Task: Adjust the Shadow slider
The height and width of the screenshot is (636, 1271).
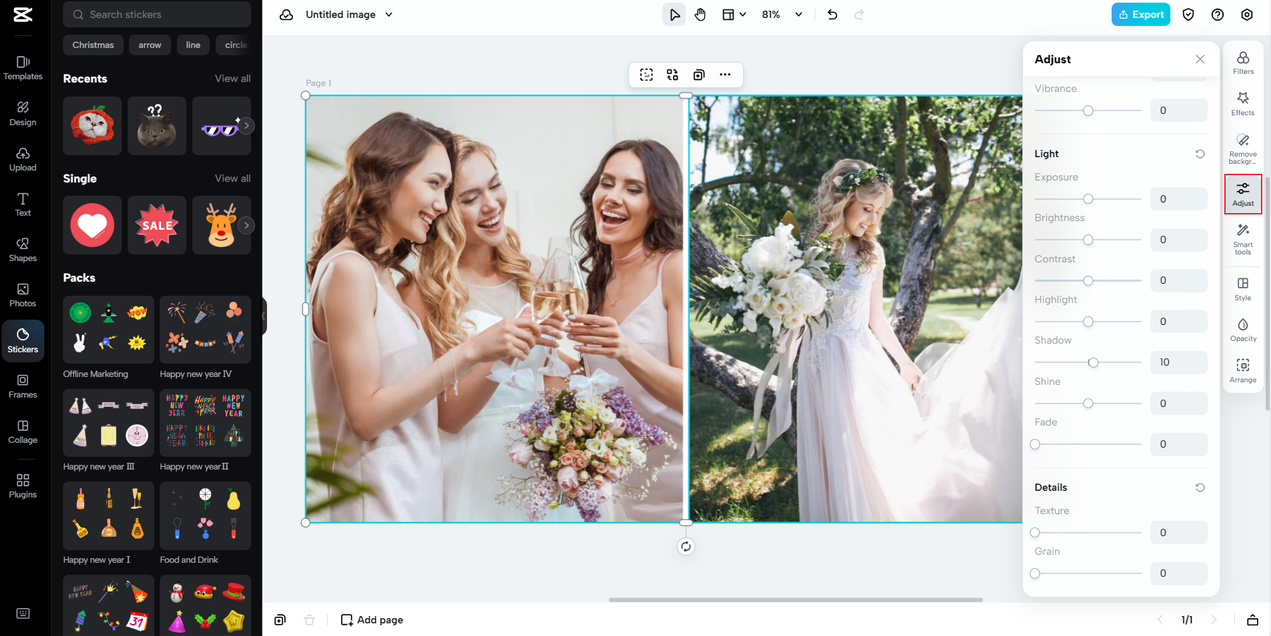Action: [1088, 362]
